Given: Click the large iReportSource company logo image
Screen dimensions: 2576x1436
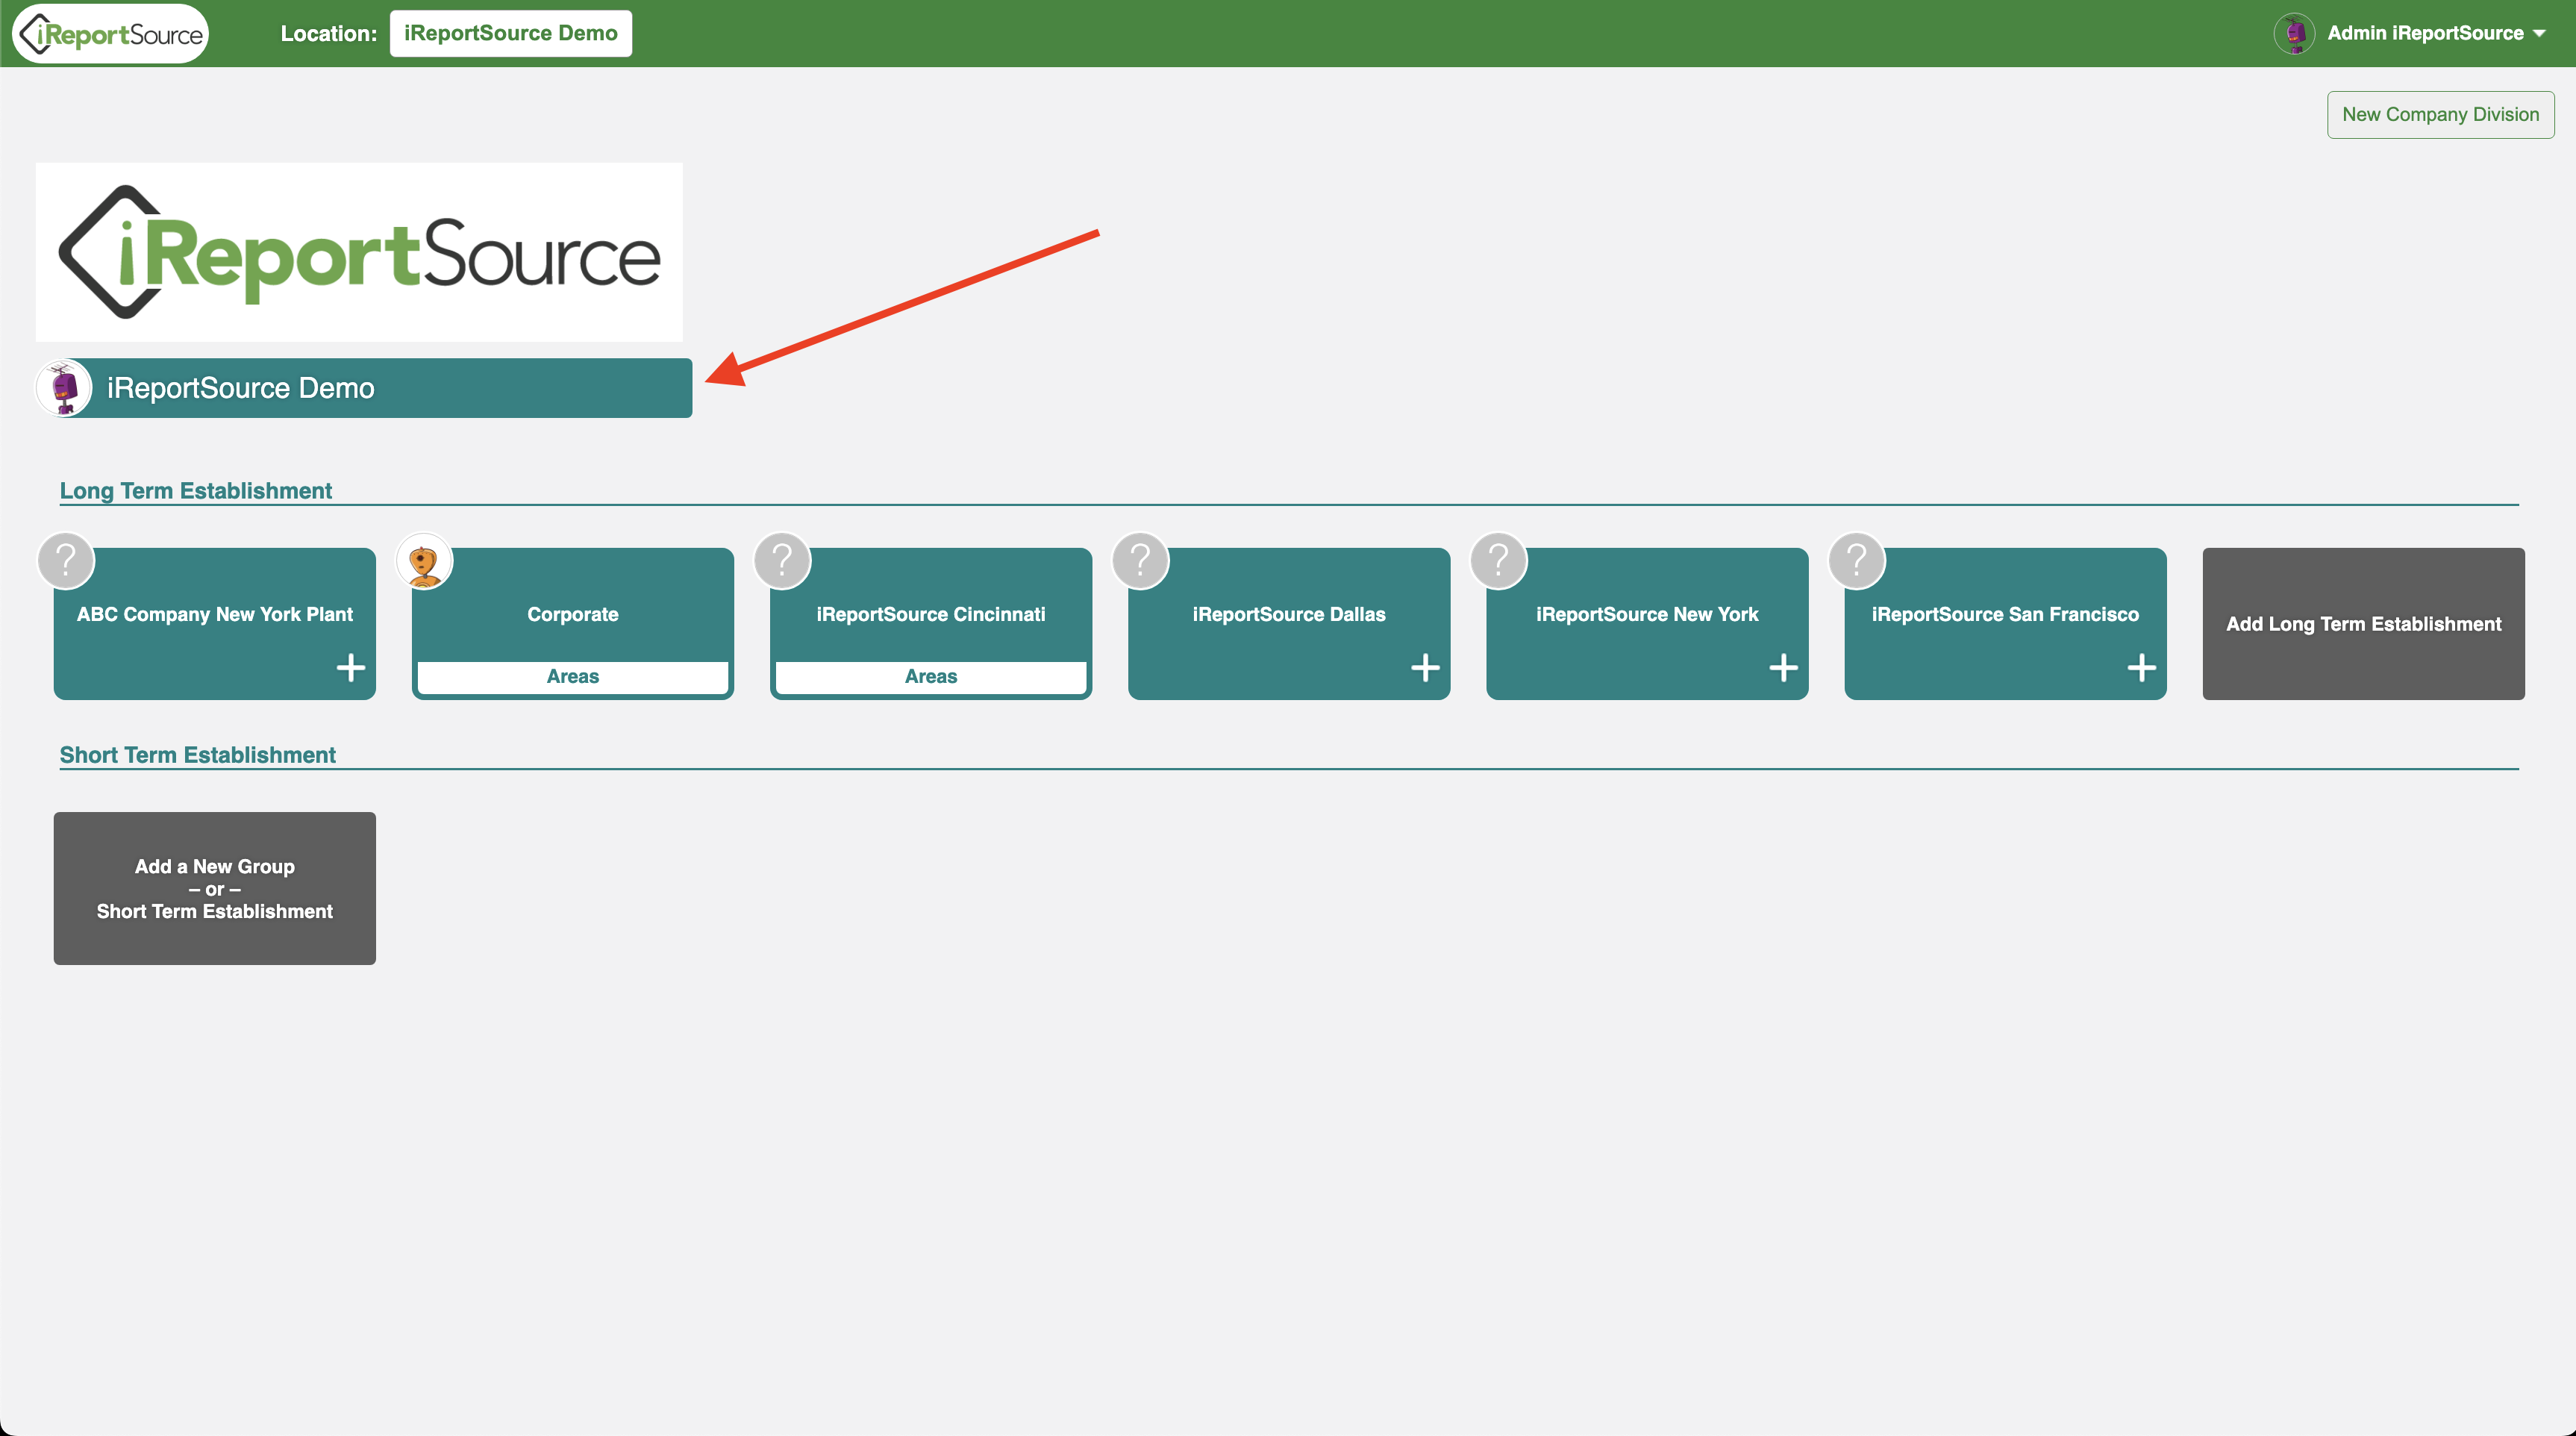Looking at the screenshot, I should click(x=359, y=252).
